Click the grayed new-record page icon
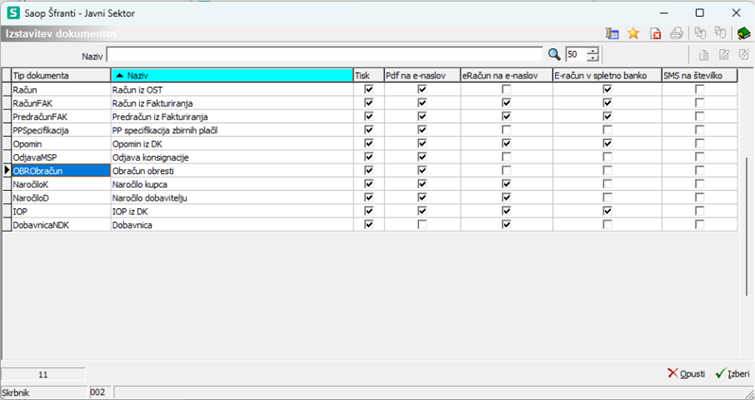The image size is (755, 400). pos(704,55)
